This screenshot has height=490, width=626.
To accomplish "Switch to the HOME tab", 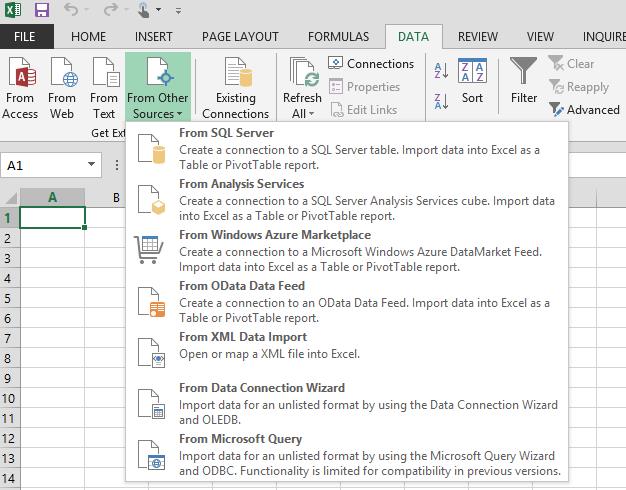I will point(88,37).
